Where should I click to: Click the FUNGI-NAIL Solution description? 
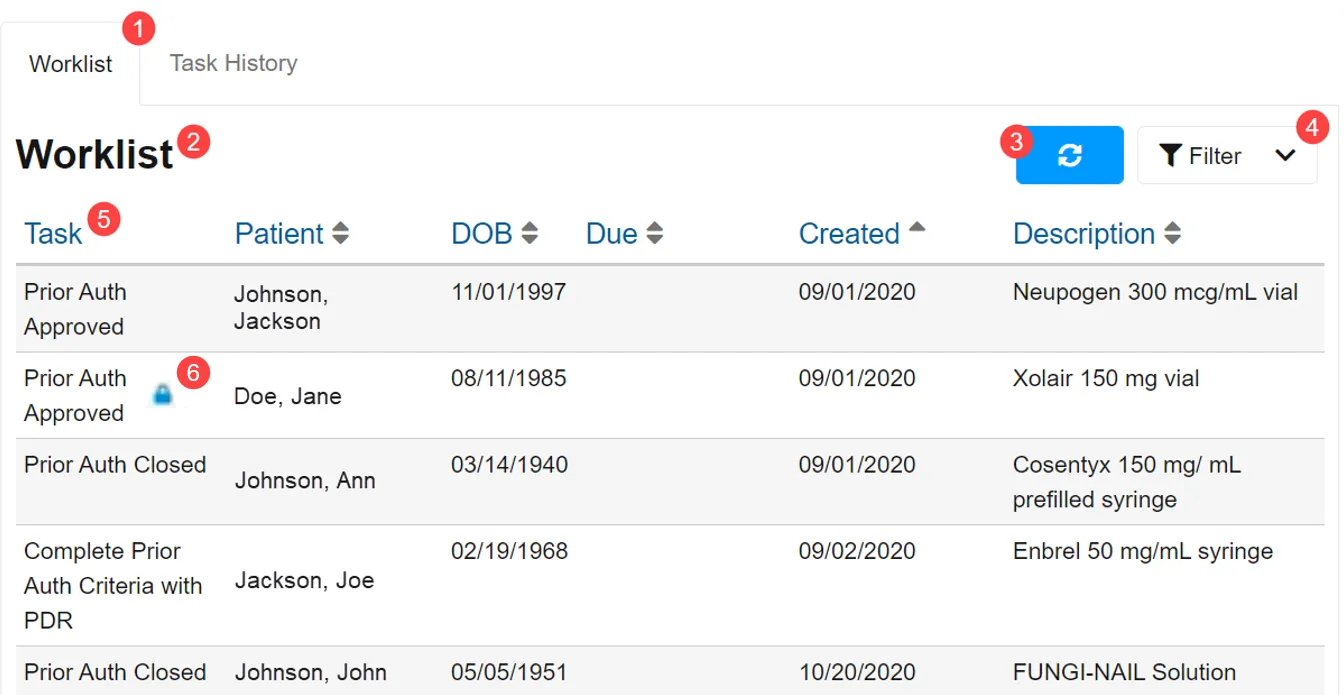click(x=1124, y=672)
